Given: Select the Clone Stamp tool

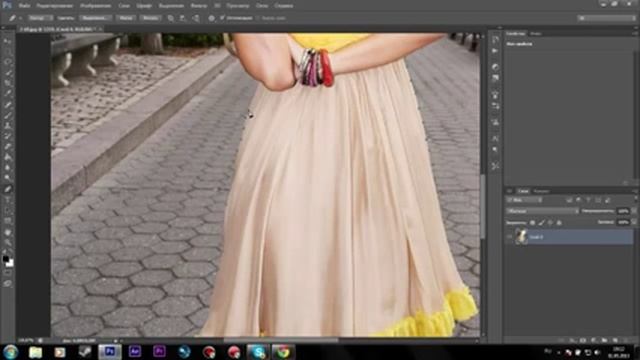Looking at the screenshot, I should point(7,126).
